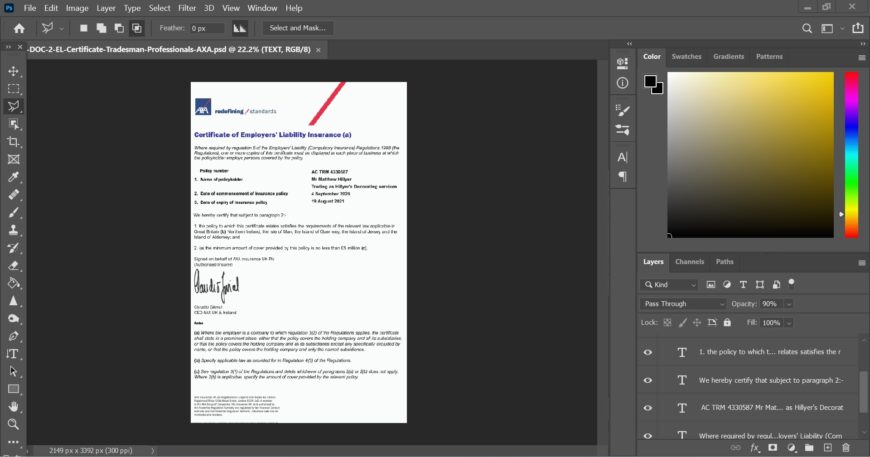Open the Color panel flyout menu
Image resolution: width=870 pixels, height=457 pixels.
coord(861,57)
